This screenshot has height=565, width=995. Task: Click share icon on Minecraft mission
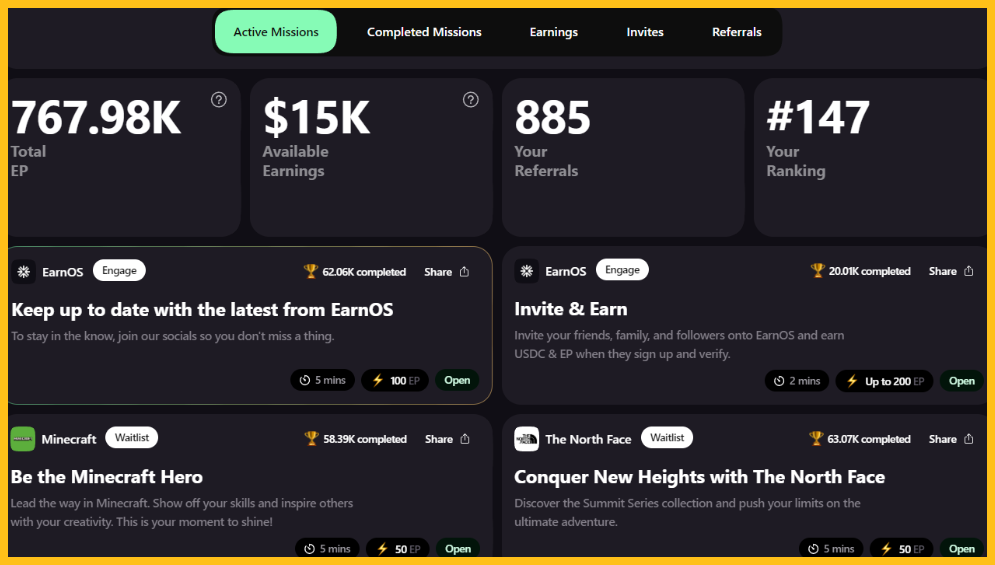[465, 439]
